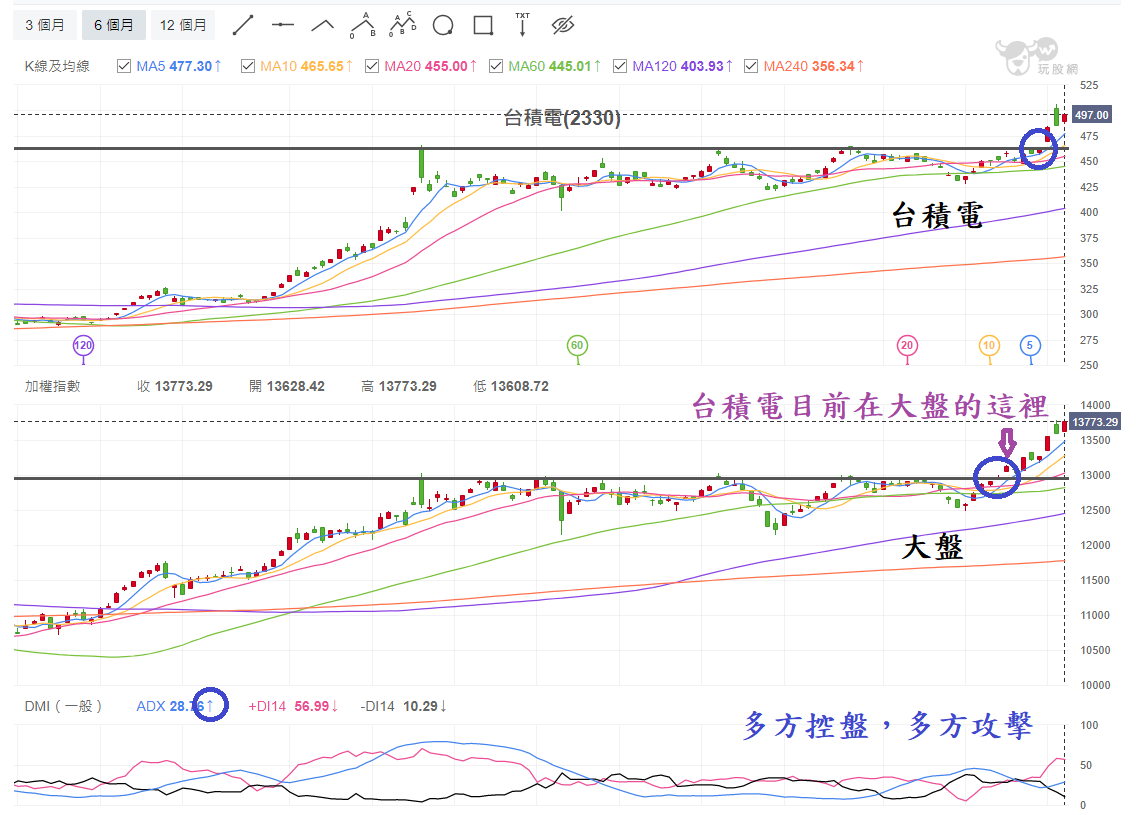Click the -DI14 10.29 value

click(x=403, y=706)
